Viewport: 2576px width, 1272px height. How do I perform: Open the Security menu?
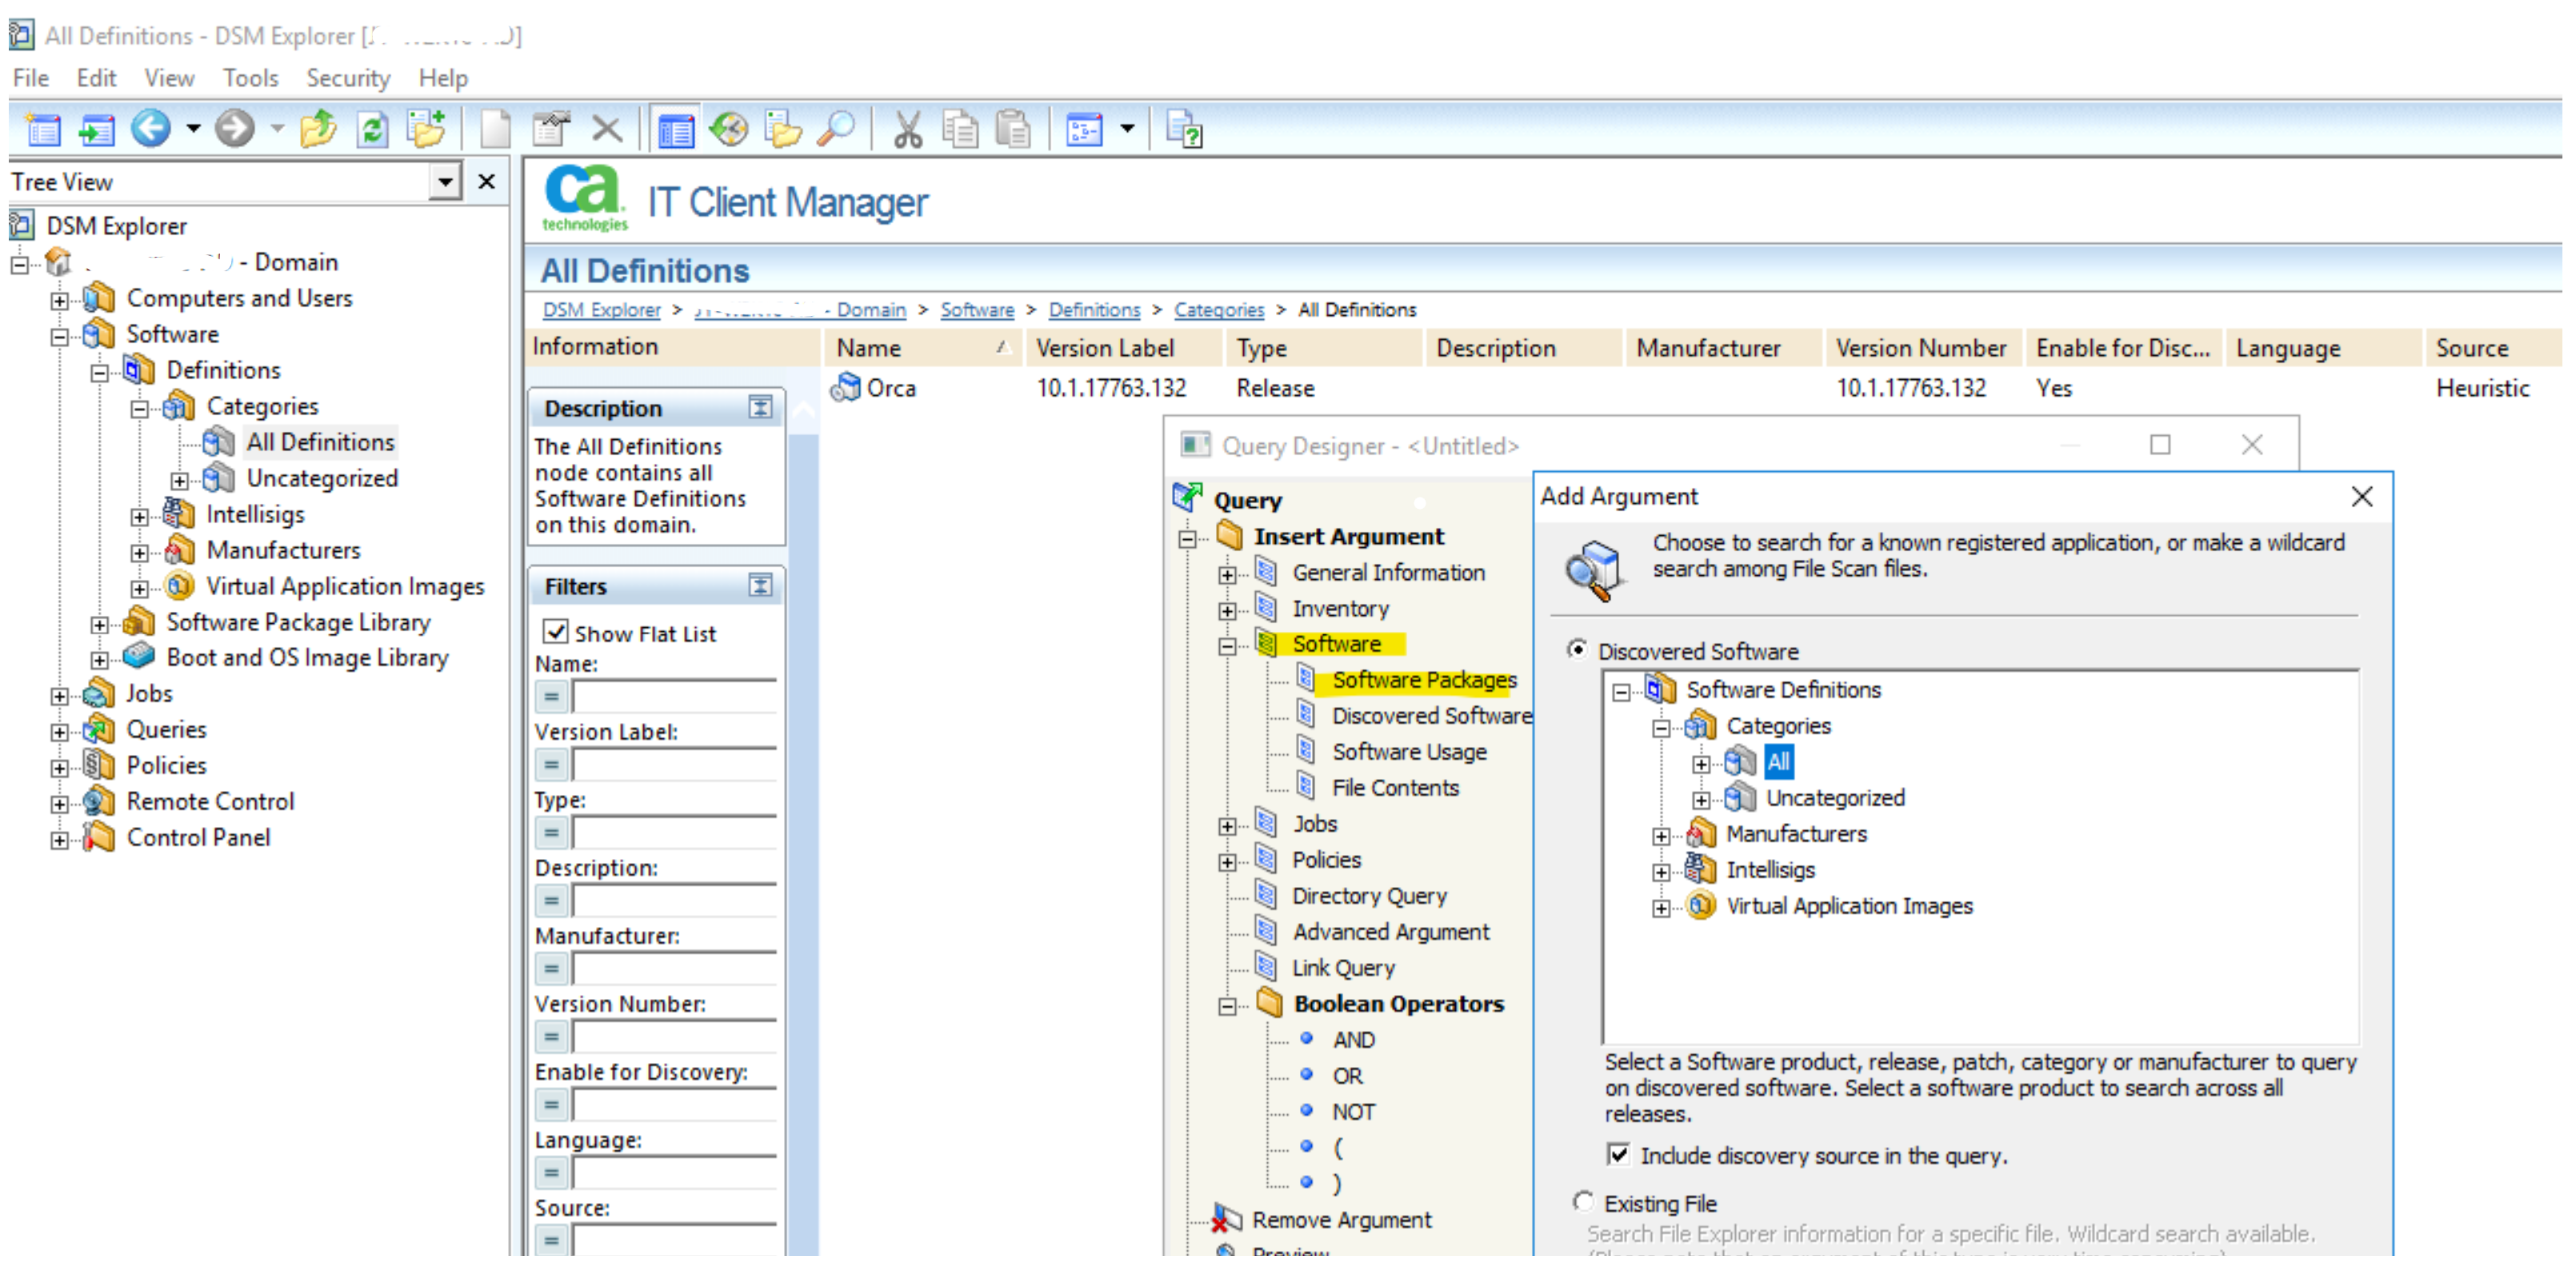coord(347,77)
